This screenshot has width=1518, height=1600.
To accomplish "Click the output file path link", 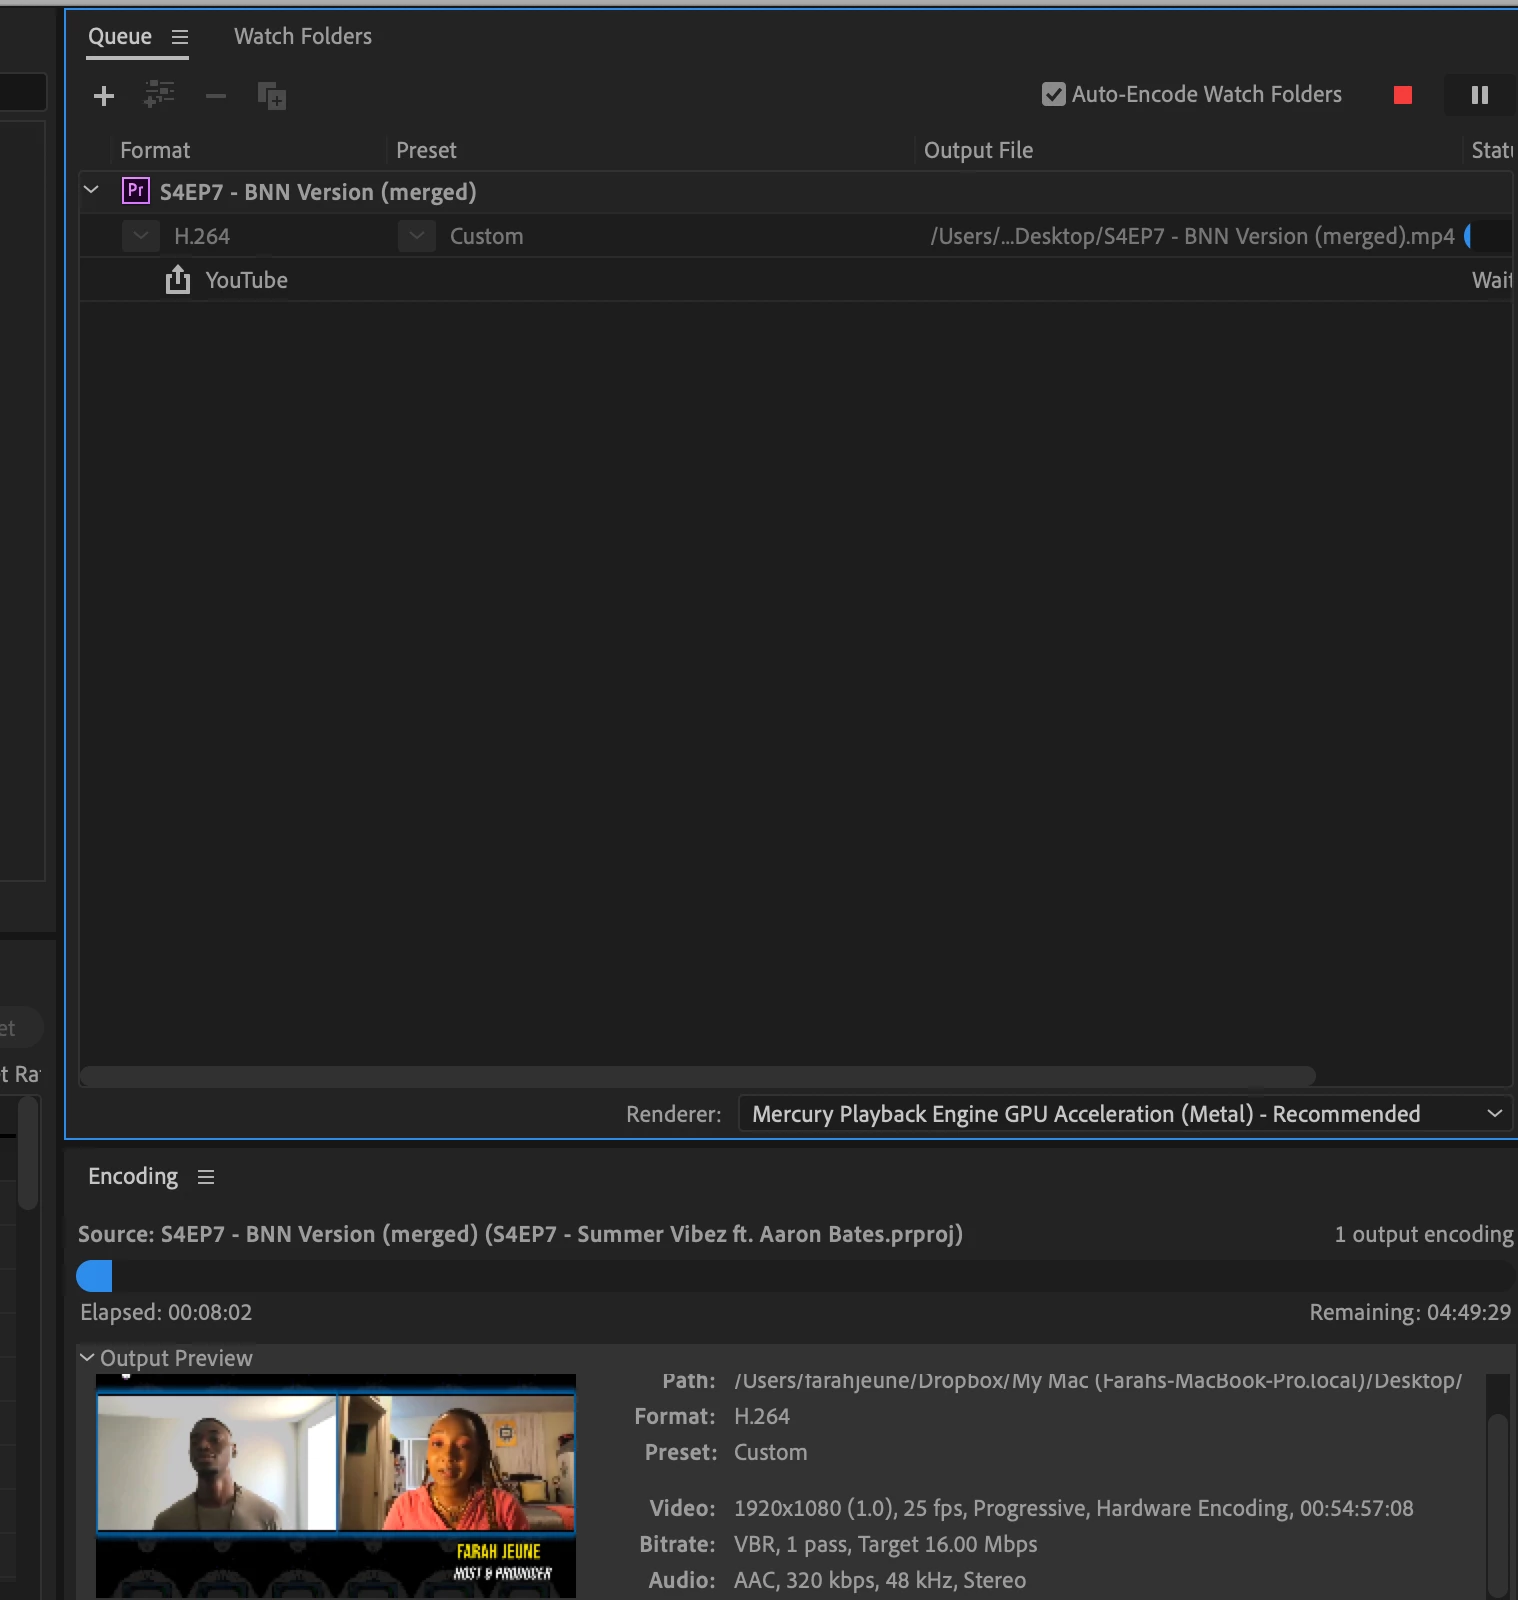I will tap(1192, 236).
